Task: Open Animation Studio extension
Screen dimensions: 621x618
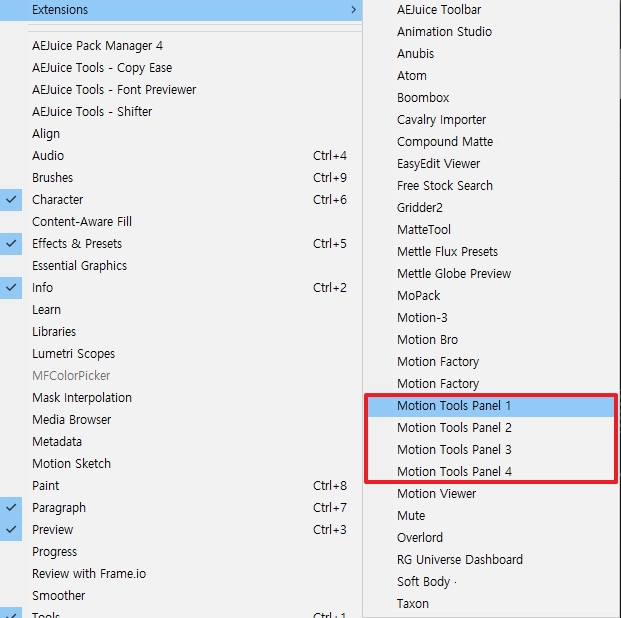Action: pos(444,32)
